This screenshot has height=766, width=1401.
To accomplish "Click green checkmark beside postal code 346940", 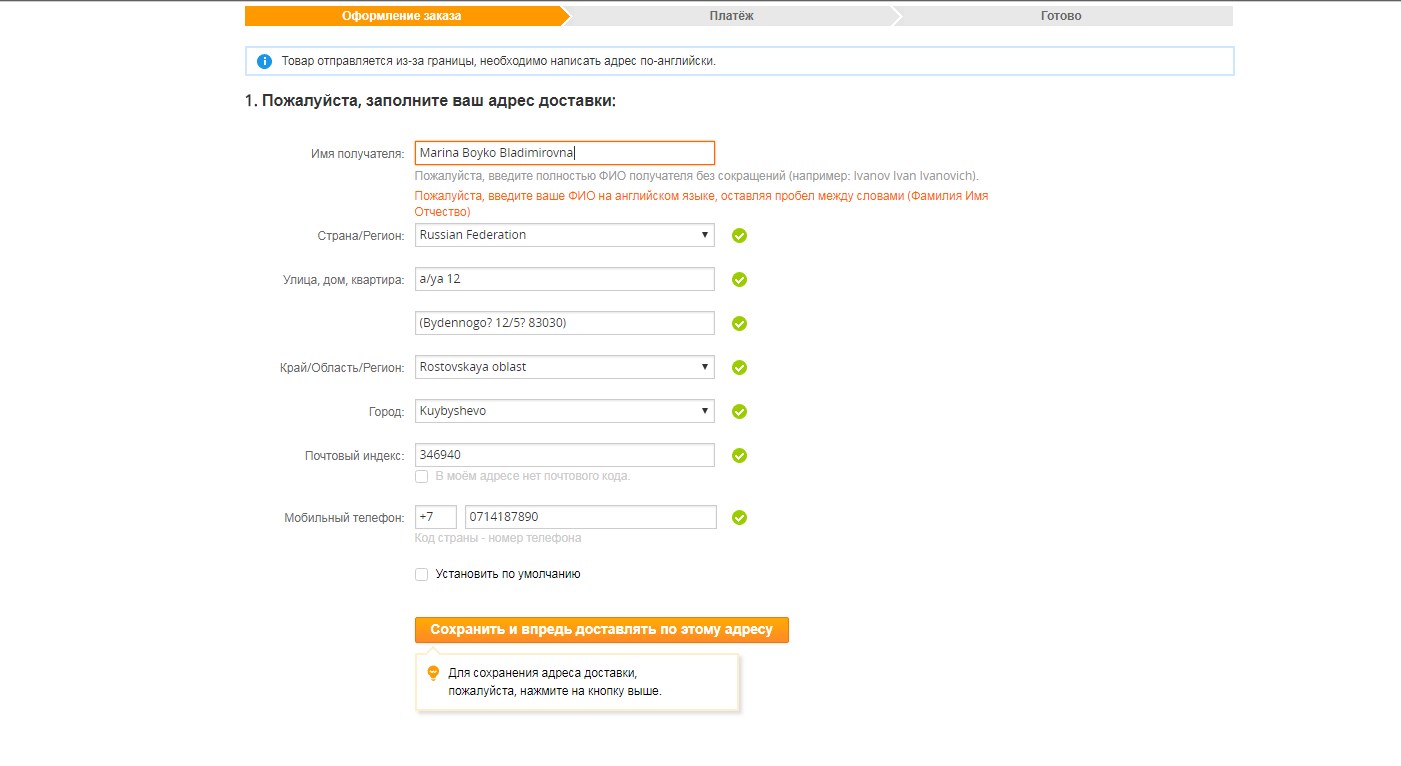I will (x=739, y=456).
